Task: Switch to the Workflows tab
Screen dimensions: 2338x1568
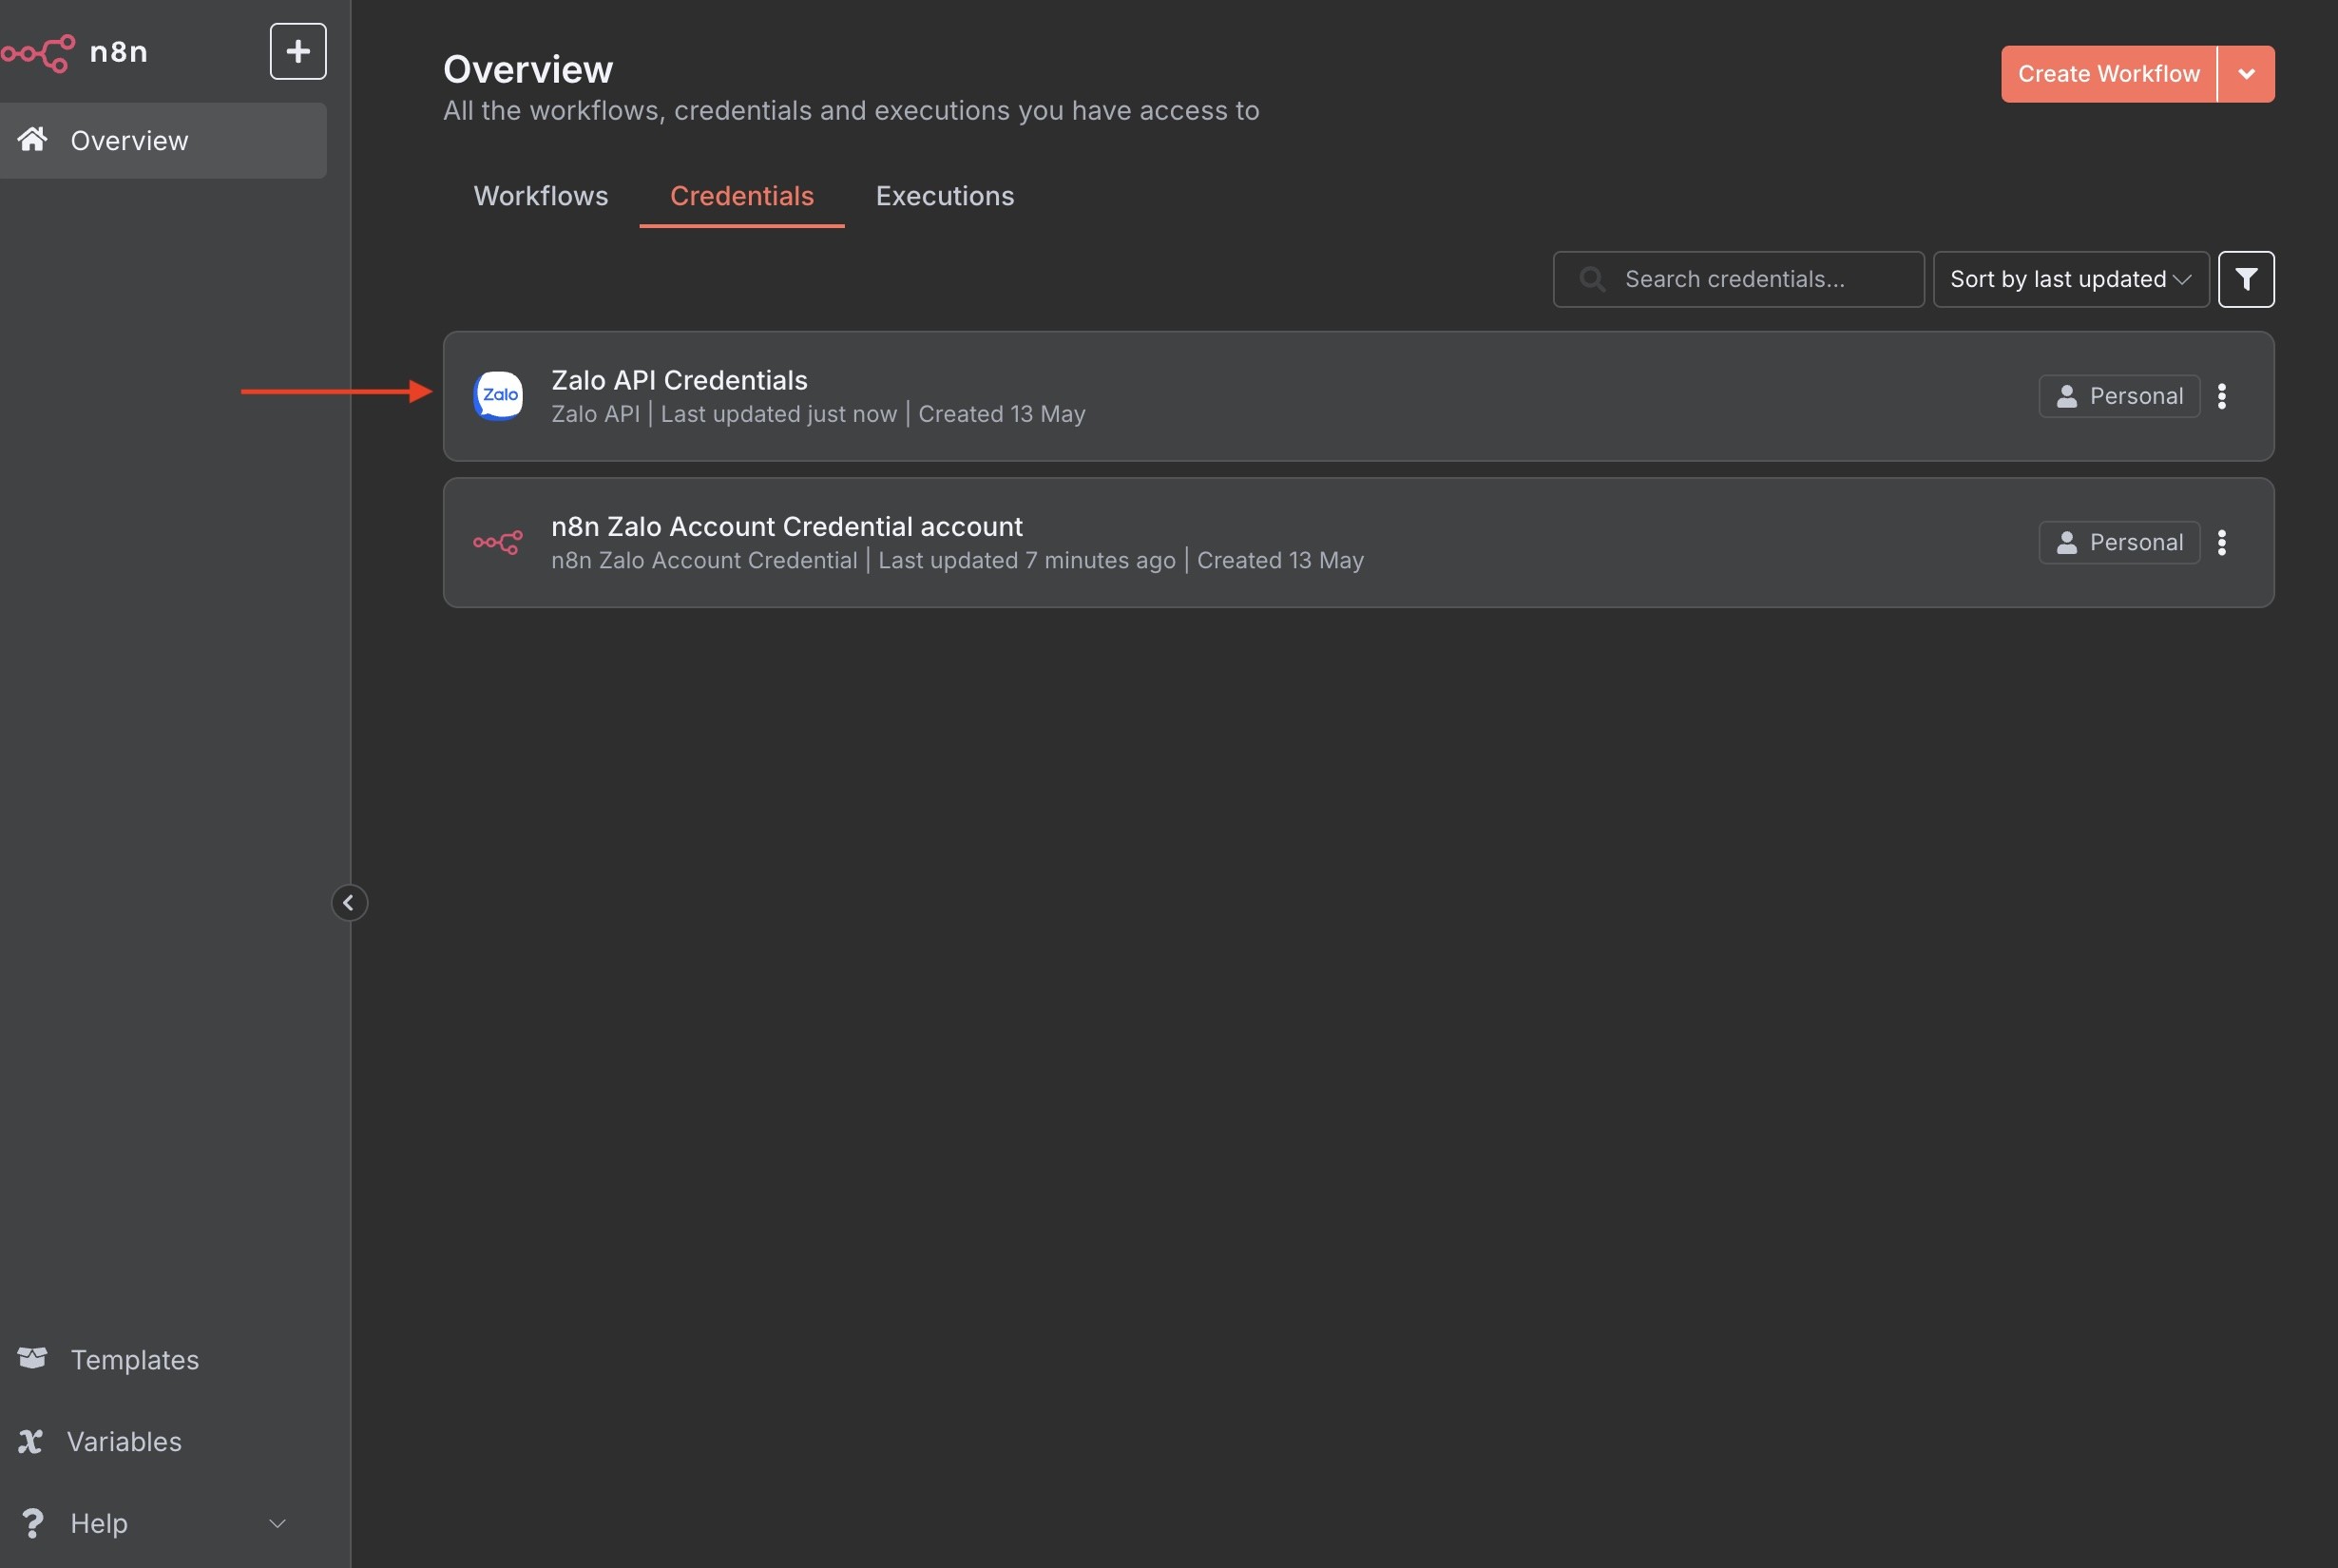Action: 541,196
